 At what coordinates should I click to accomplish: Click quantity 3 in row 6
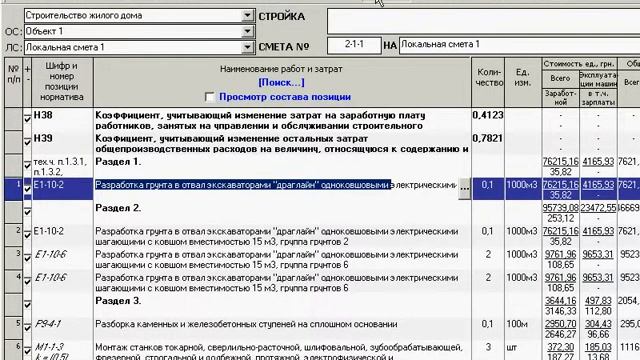point(488,347)
